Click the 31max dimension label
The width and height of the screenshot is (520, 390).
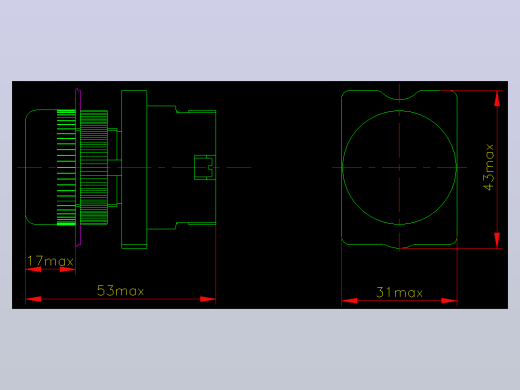(399, 292)
